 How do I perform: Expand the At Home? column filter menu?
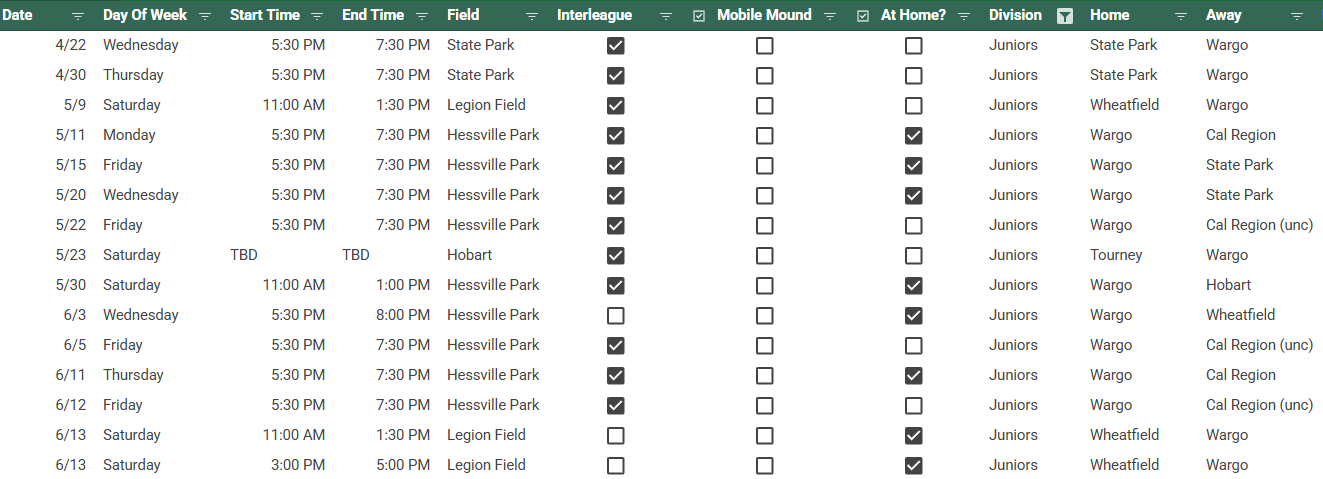pos(964,16)
